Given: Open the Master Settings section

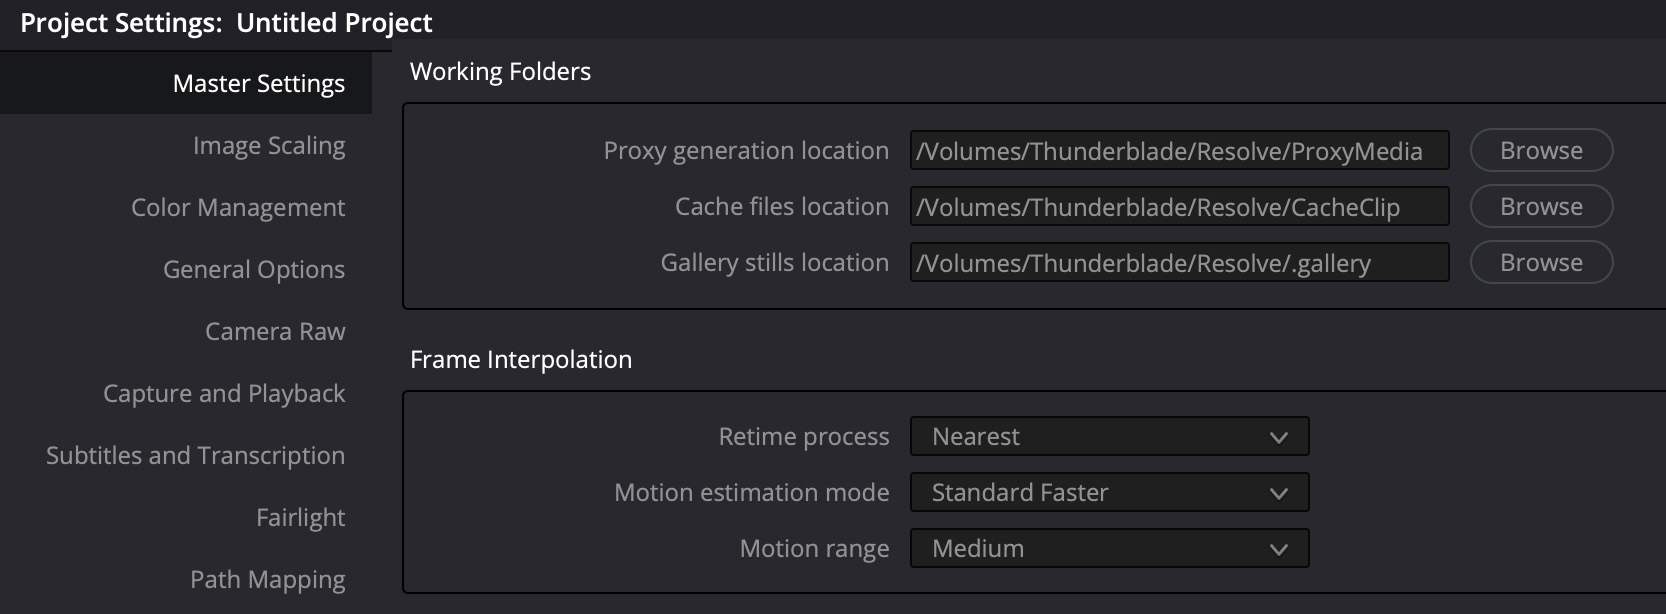Looking at the screenshot, I should point(258,83).
